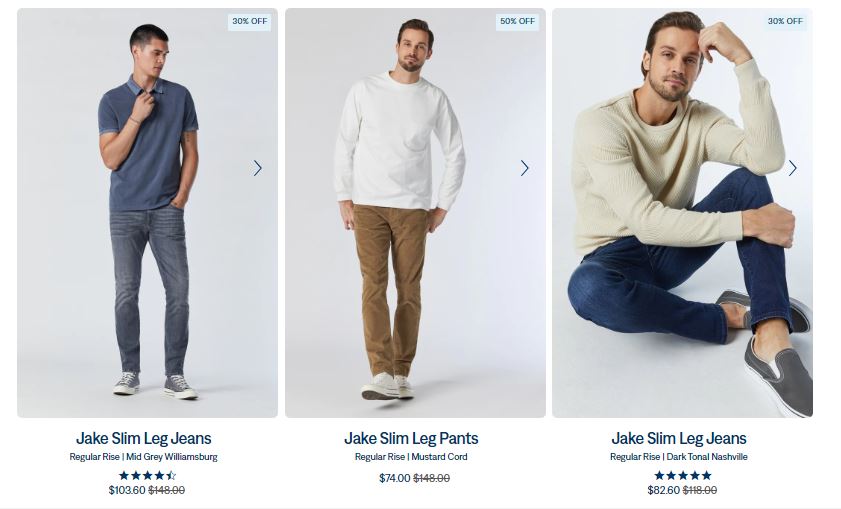
Task: Click the $74.00 sale price
Action: pos(394,478)
